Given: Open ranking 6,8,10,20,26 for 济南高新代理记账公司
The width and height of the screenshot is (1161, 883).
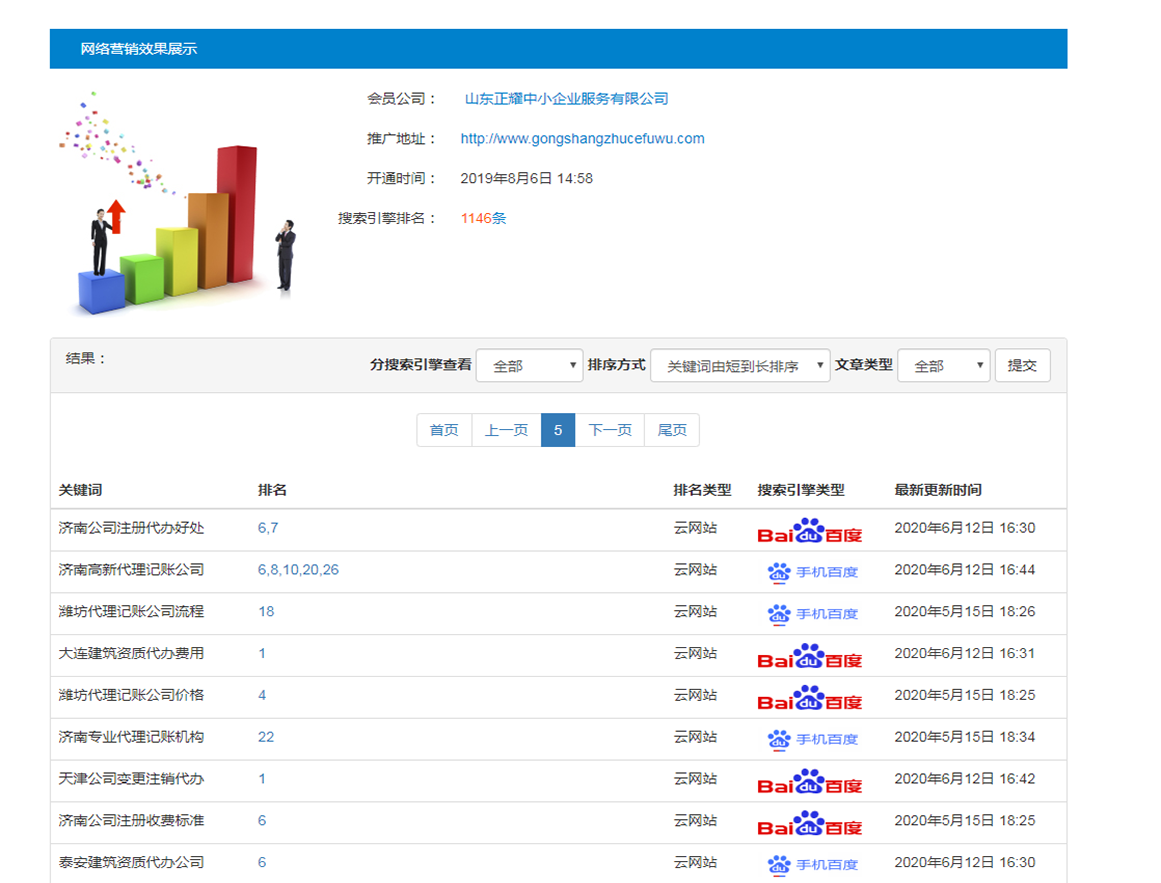Looking at the screenshot, I should [298, 570].
